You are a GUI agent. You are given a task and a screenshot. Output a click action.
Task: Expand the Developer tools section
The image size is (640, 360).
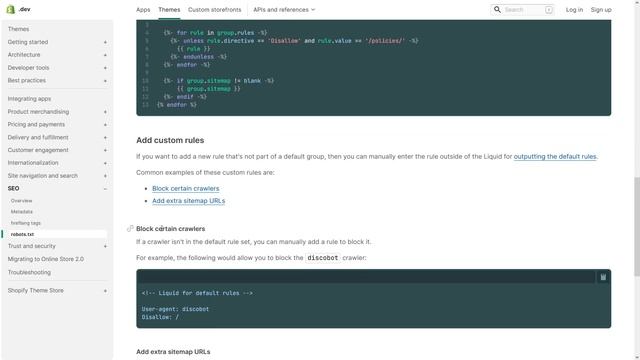tap(105, 68)
